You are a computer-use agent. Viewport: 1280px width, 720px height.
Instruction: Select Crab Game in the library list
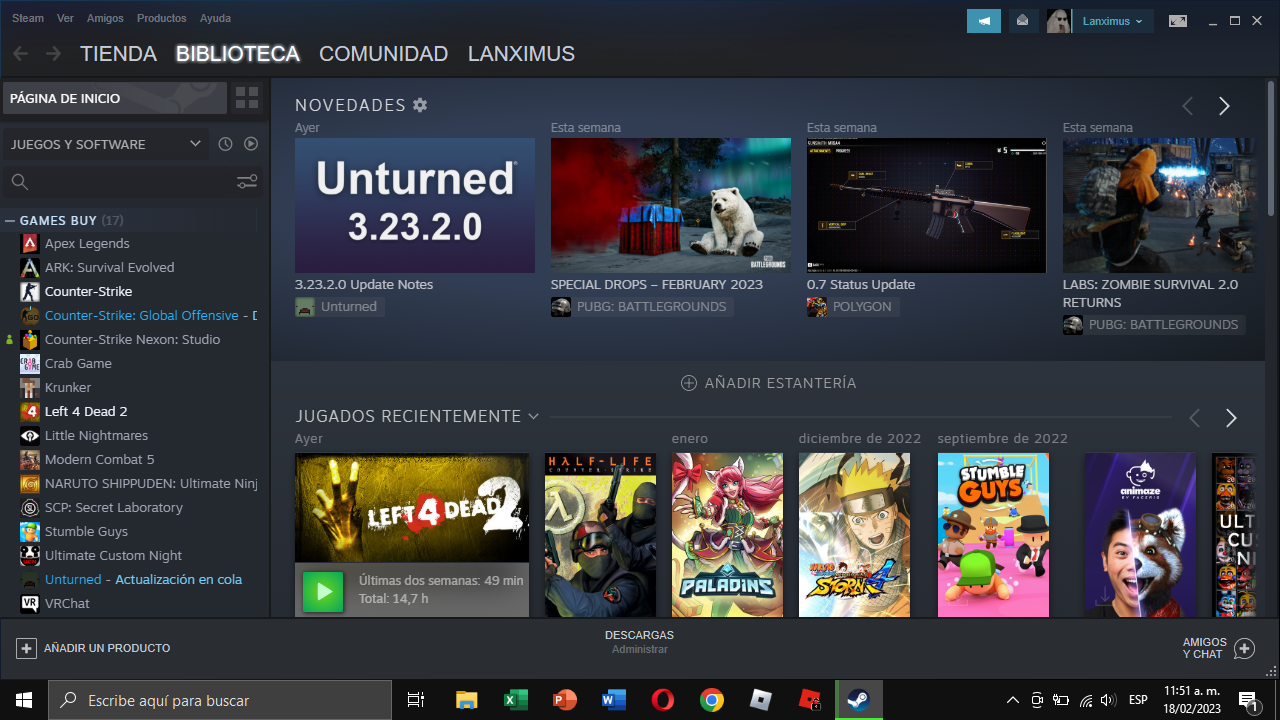coord(78,363)
